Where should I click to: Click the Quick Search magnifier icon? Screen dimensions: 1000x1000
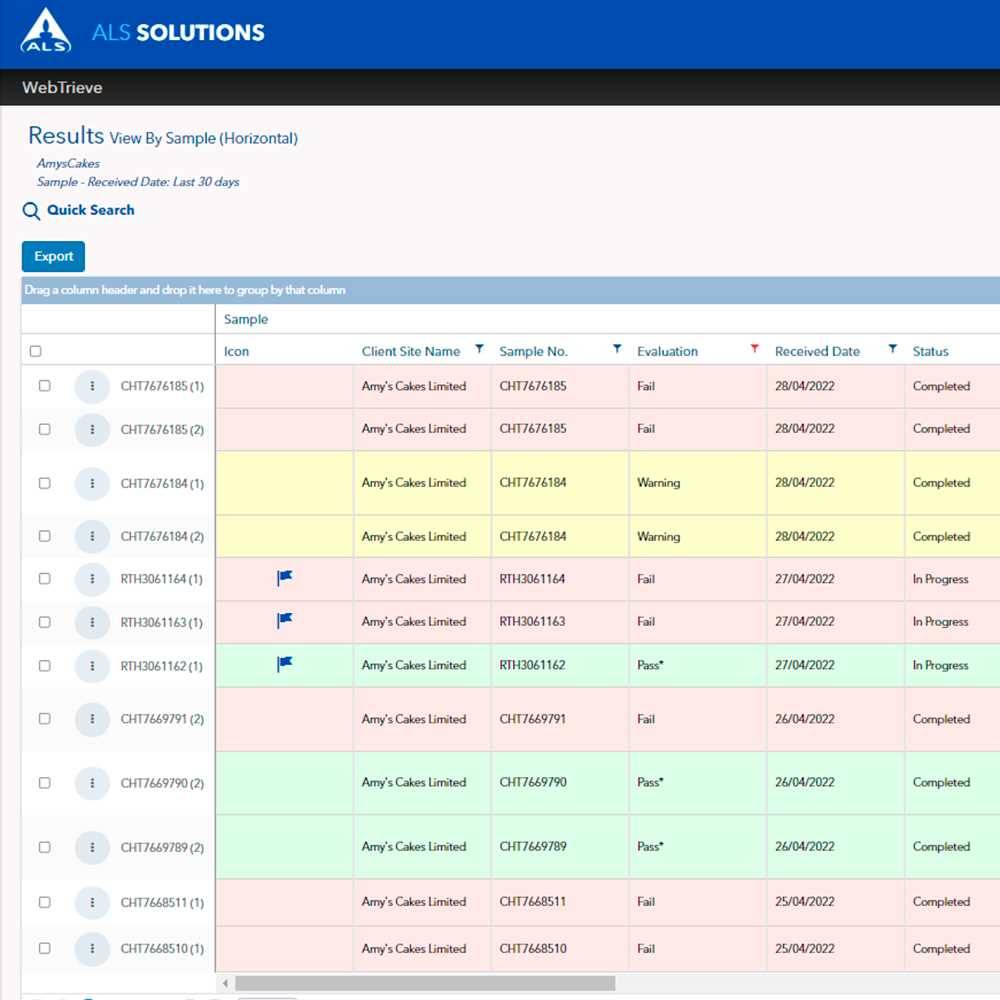[x=31, y=211]
